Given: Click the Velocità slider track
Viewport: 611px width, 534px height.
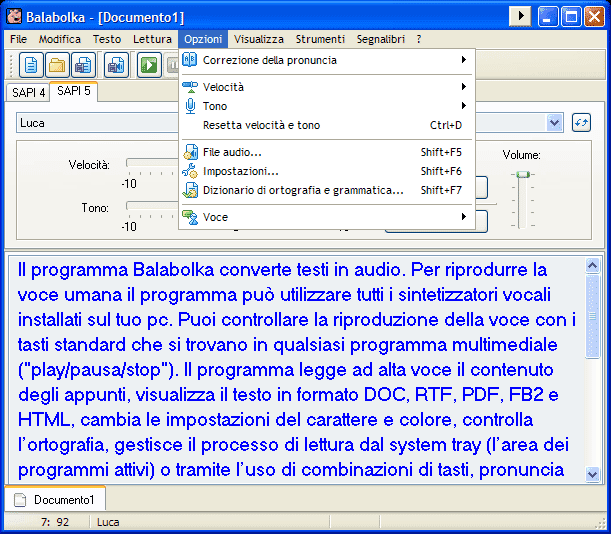Looking at the screenshot, I should coord(152,163).
